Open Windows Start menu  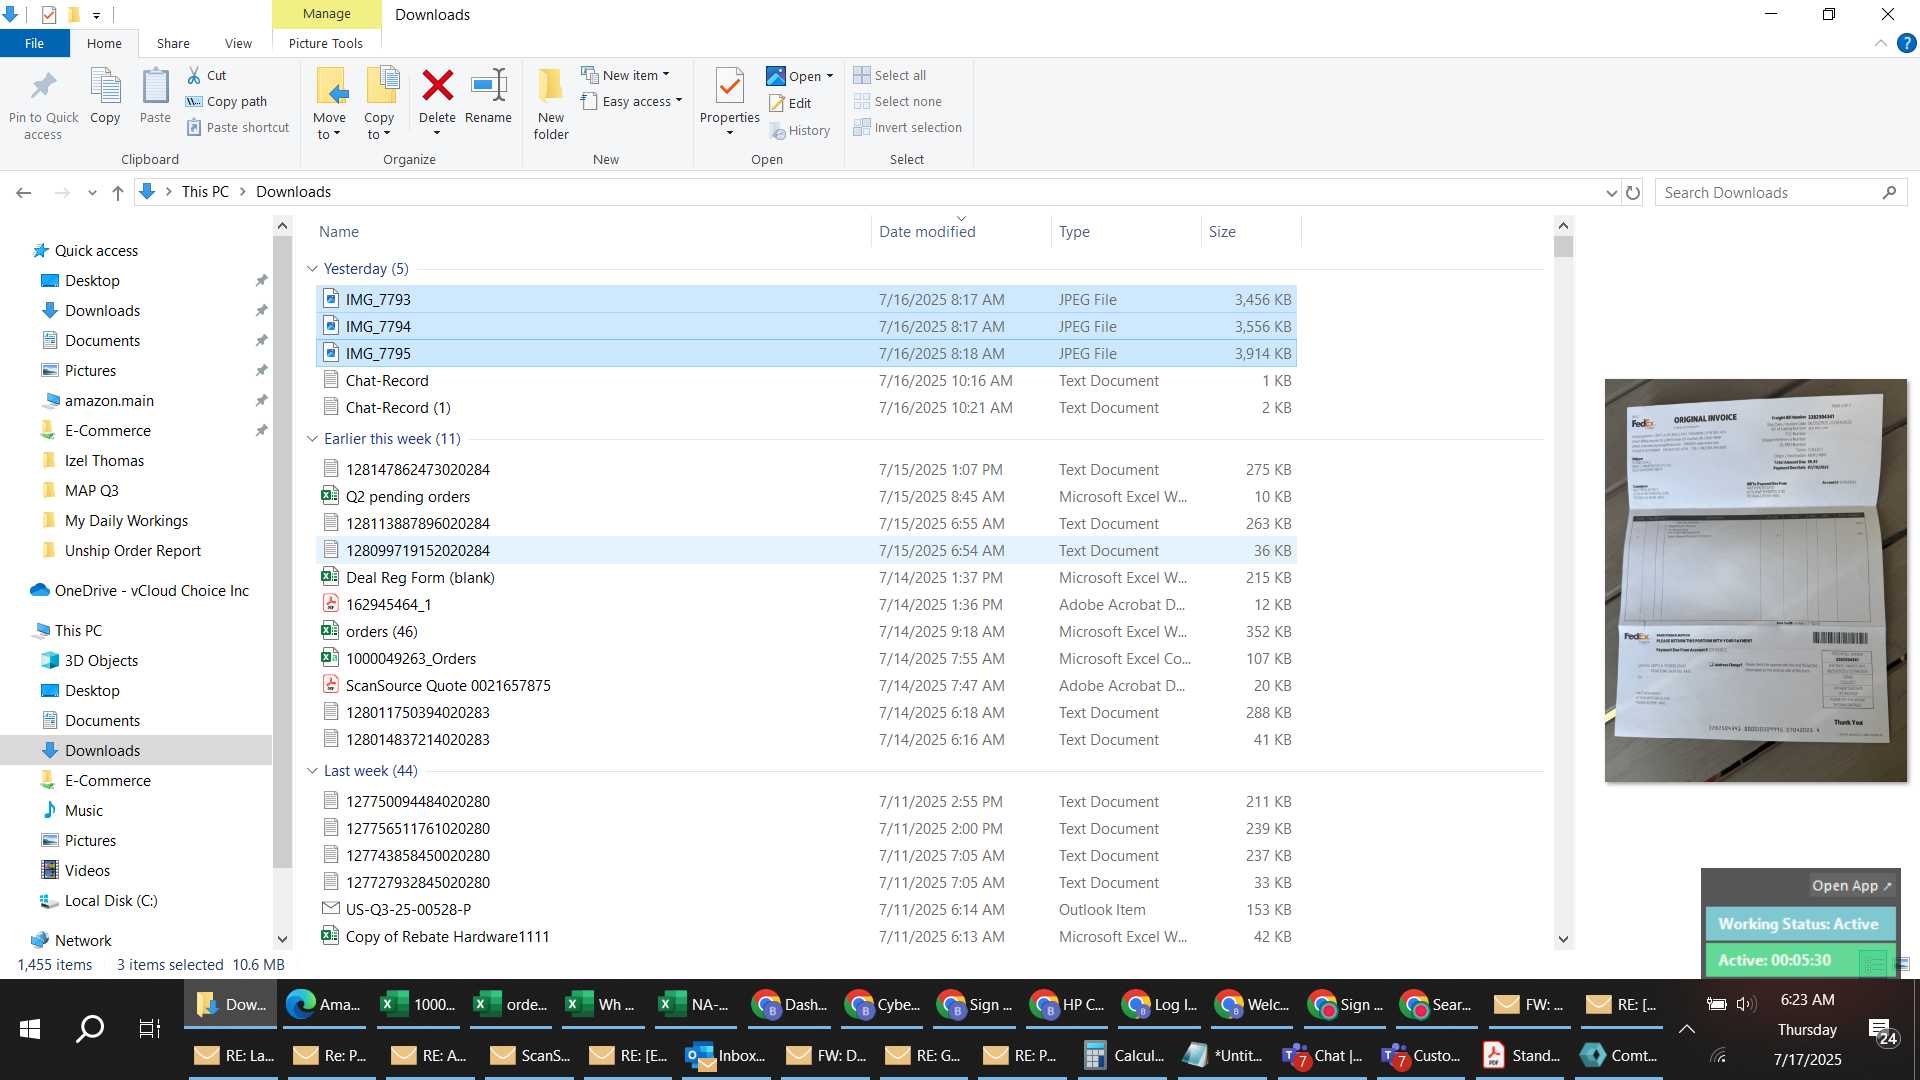point(30,1028)
